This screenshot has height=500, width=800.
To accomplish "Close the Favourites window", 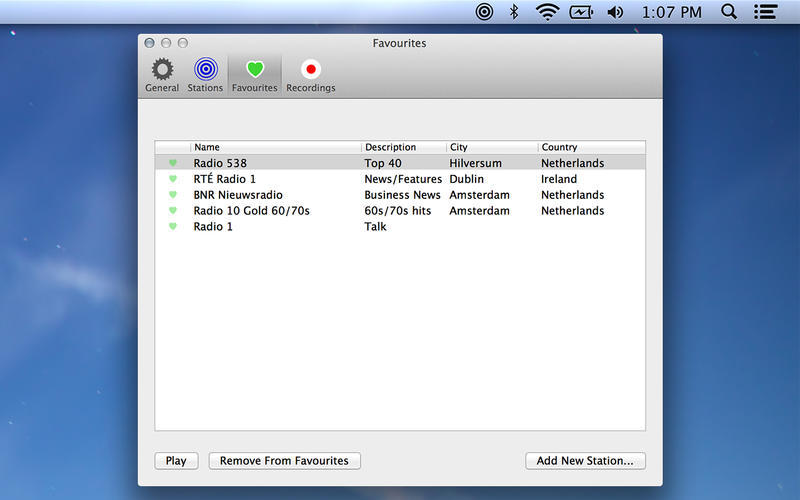I will pyautogui.click(x=149, y=43).
